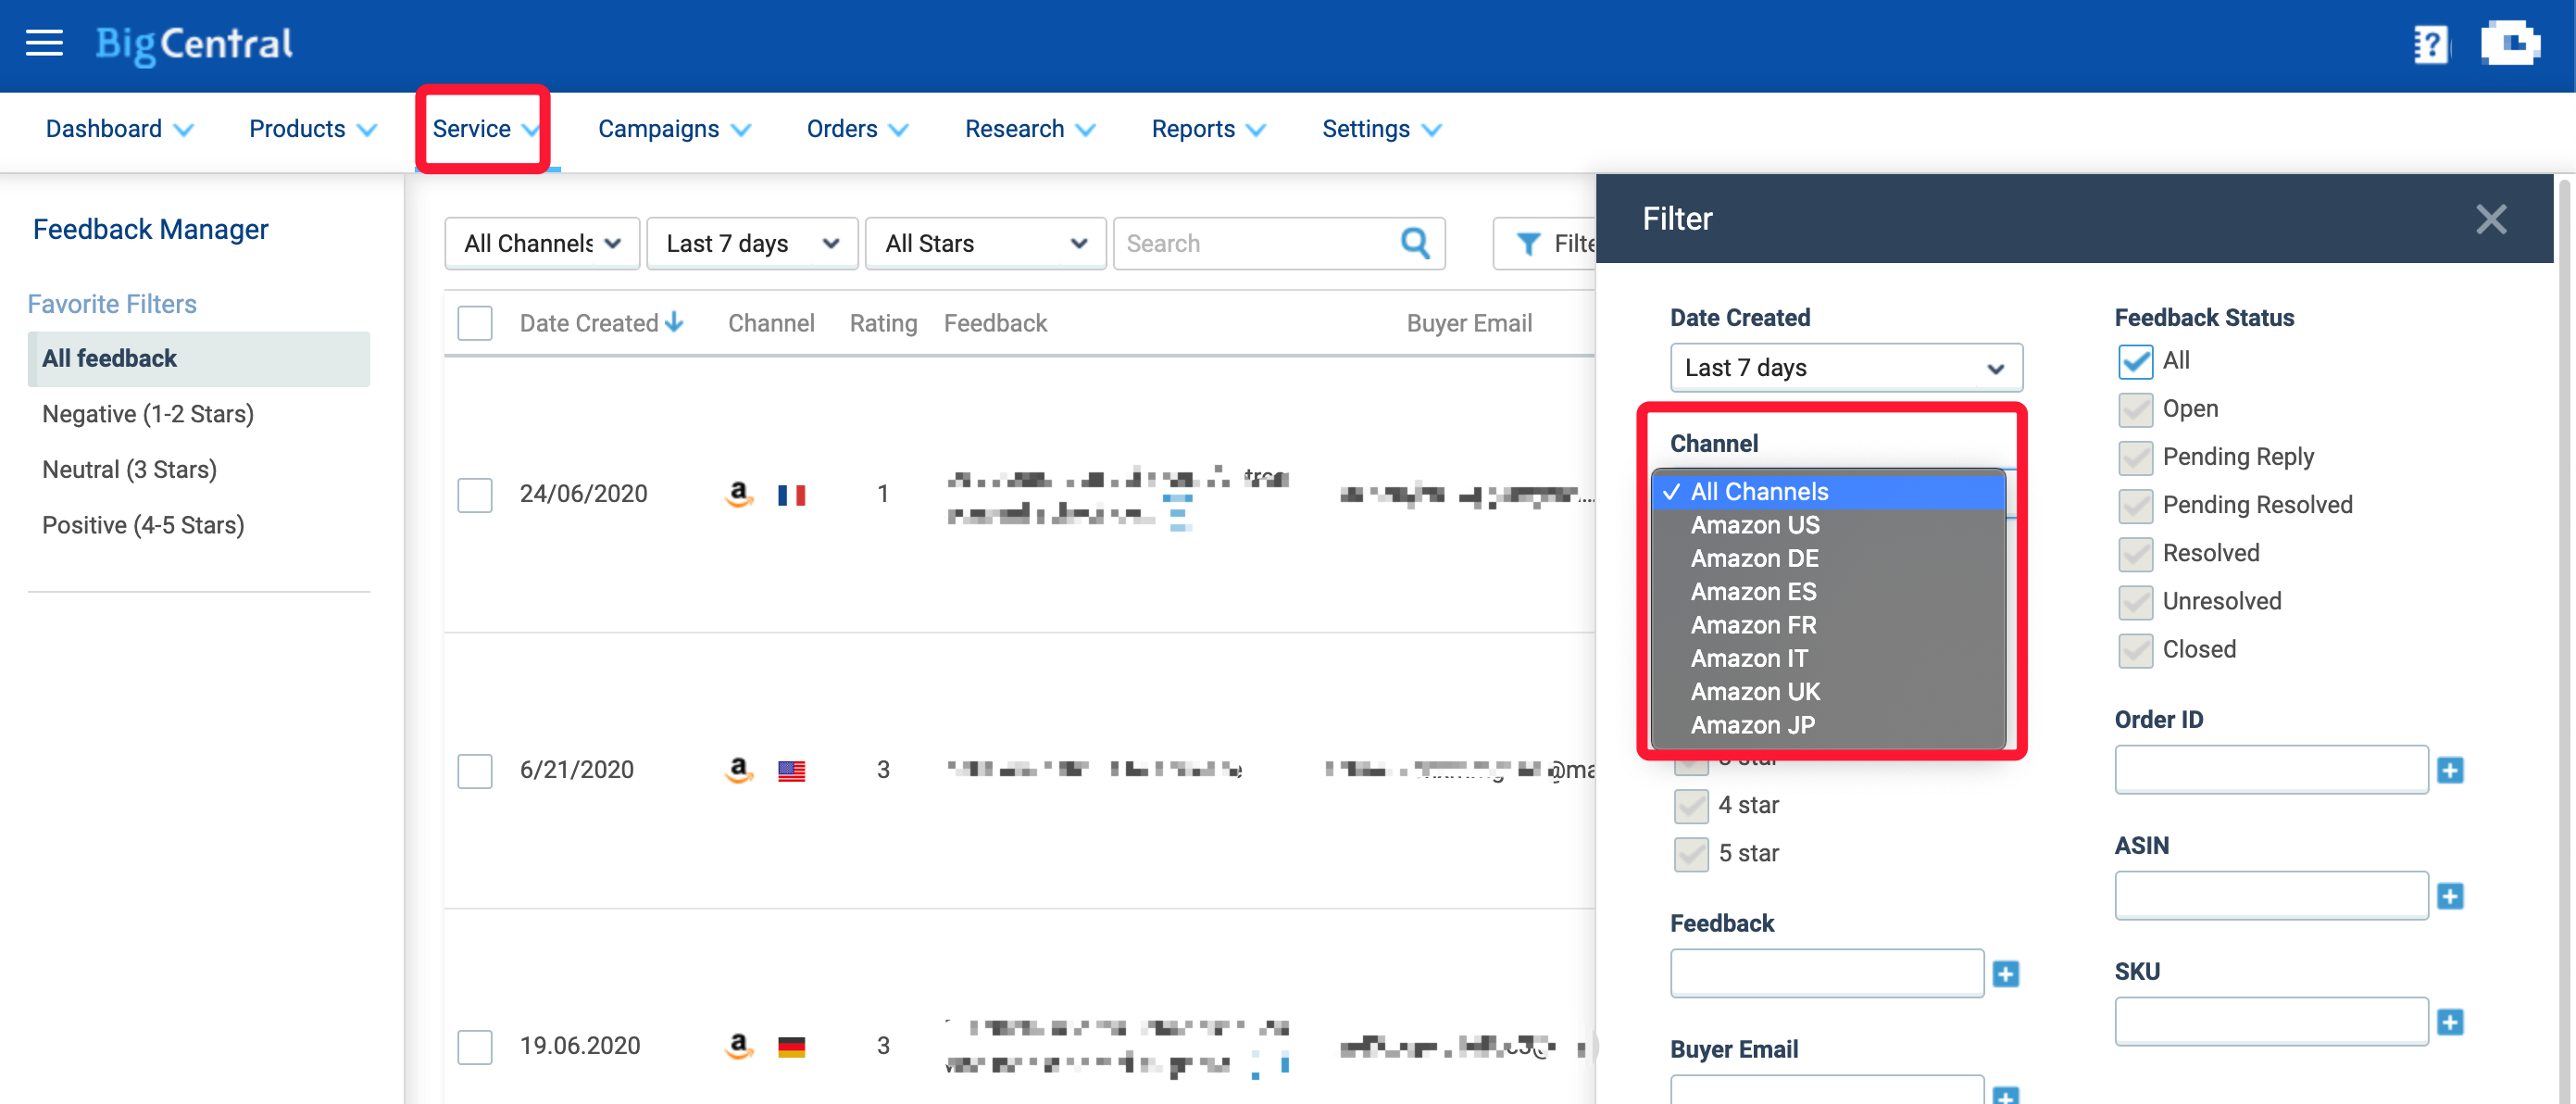This screenshot has height=1104, width=2576.
Task: Choose Amazon JP in channel list
Action: click(1828, 725)
